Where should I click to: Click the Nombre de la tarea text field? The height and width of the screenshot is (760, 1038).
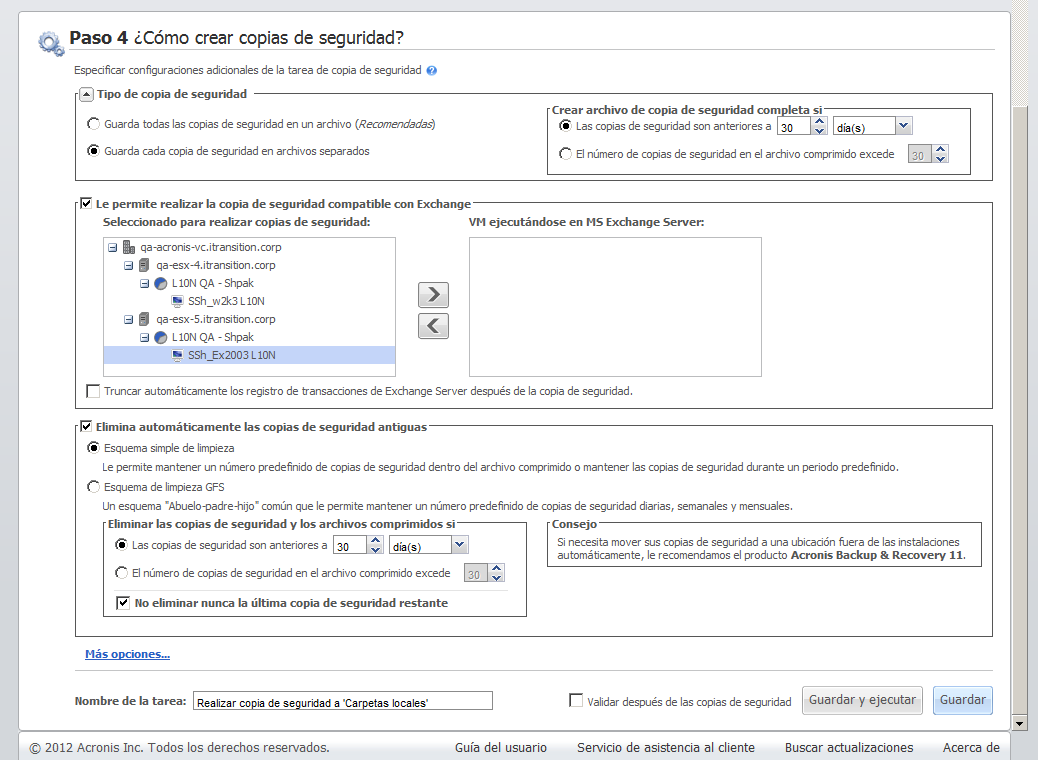pos(342,702)
